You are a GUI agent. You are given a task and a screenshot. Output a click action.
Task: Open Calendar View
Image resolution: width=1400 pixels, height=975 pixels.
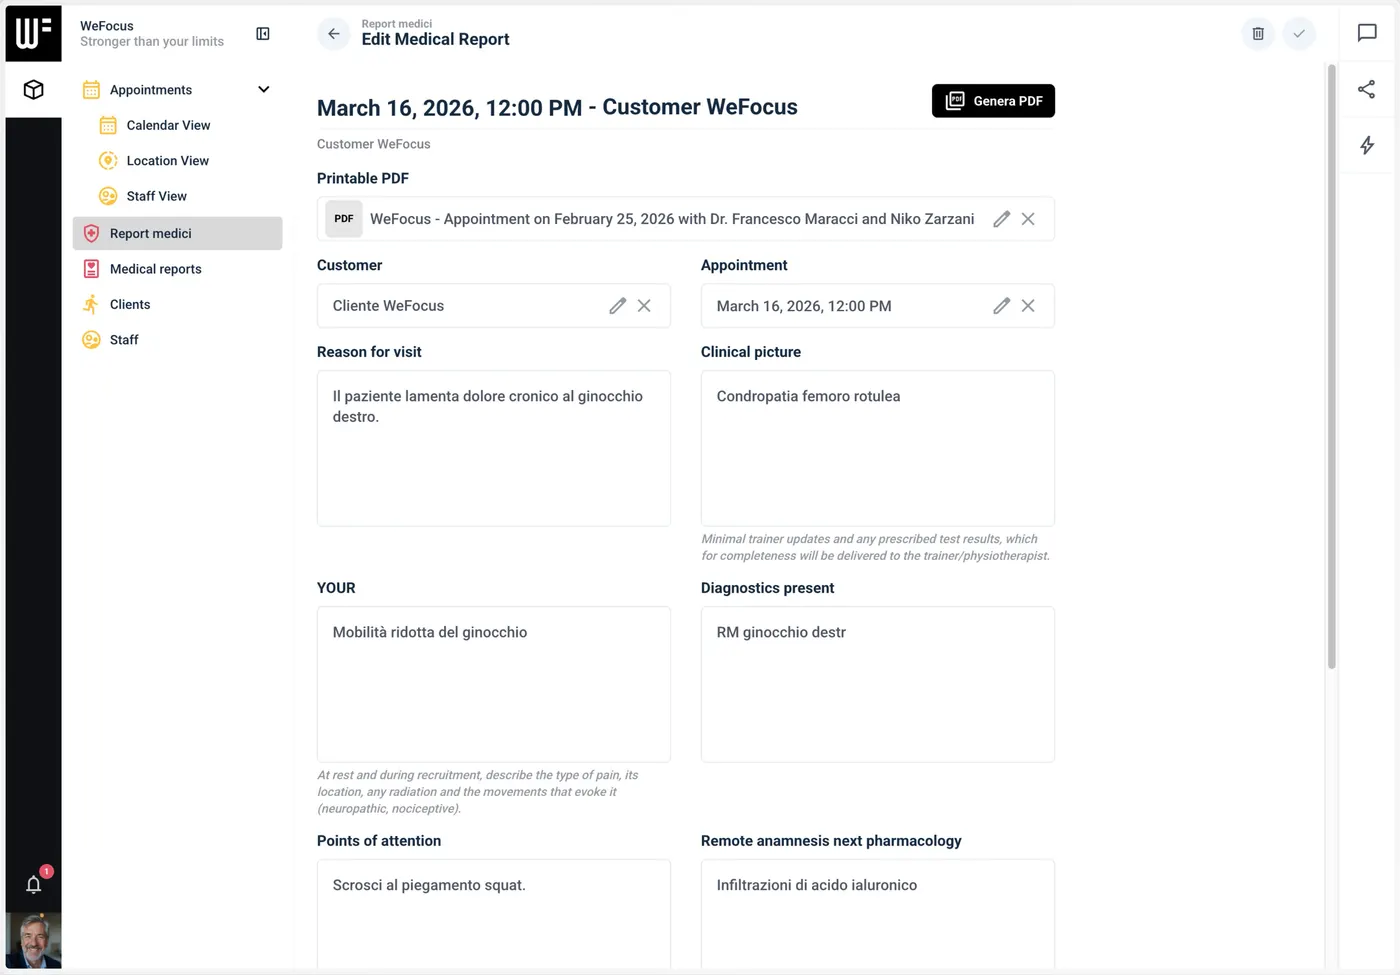pyautogui.click(x=168, y=125)
